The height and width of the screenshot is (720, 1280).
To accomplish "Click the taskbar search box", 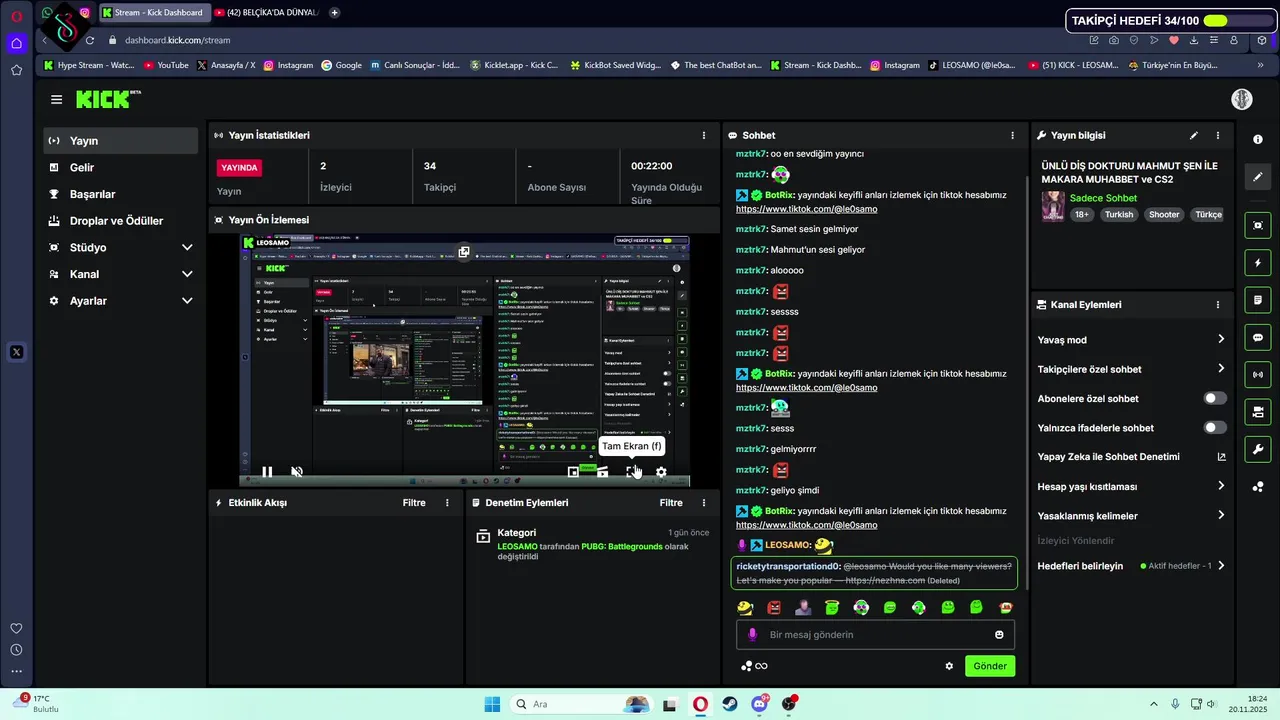I will 581,704.
